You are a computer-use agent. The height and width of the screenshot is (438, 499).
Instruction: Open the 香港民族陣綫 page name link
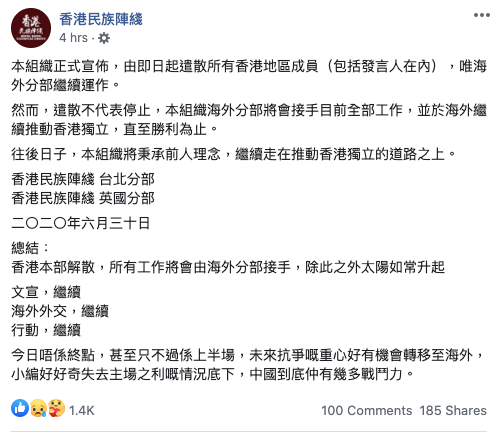101,19
